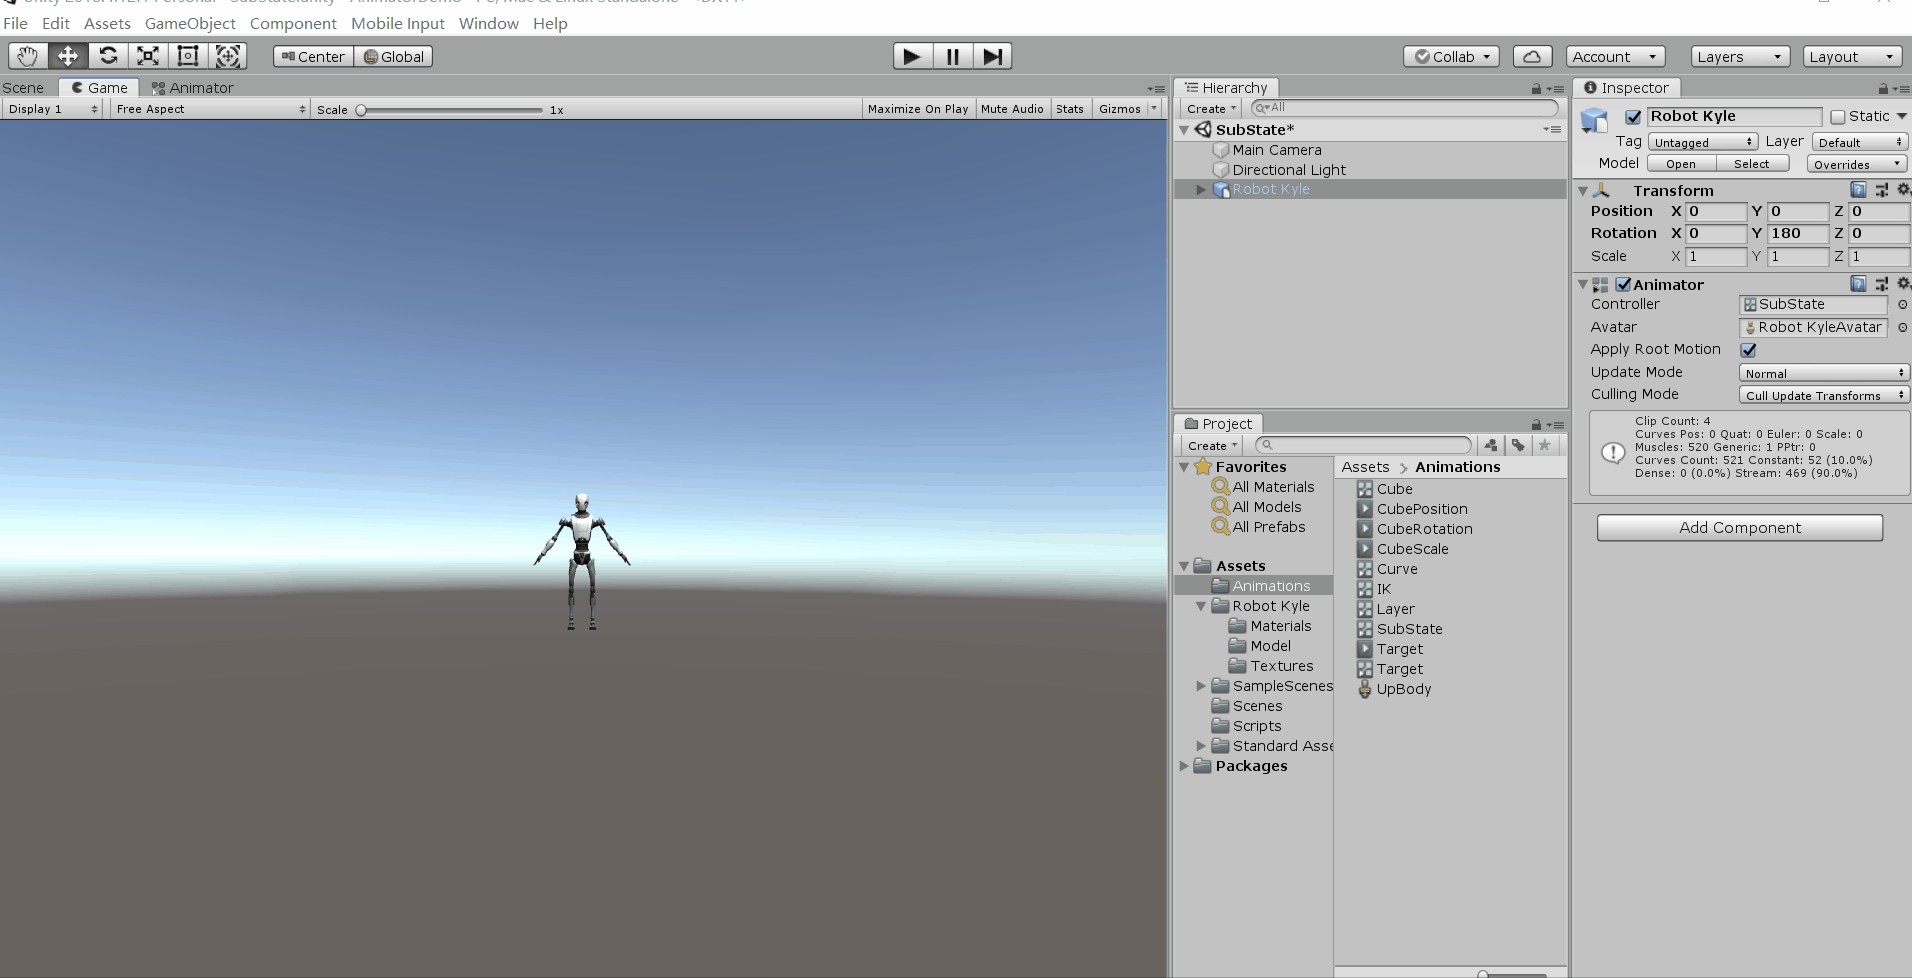This screenshot has width=1912, height=978.
Task: Search Project assets by label
Action: pyautogui.click(x=1518, y=445)
